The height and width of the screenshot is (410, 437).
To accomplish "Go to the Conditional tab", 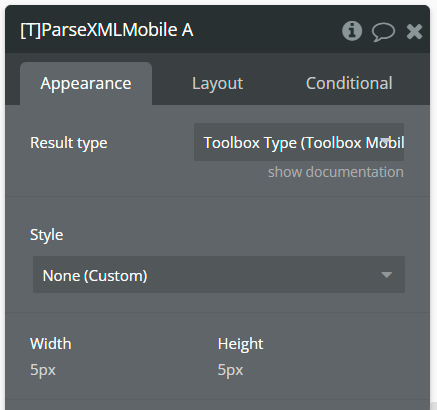I will [x=349, y=83].
